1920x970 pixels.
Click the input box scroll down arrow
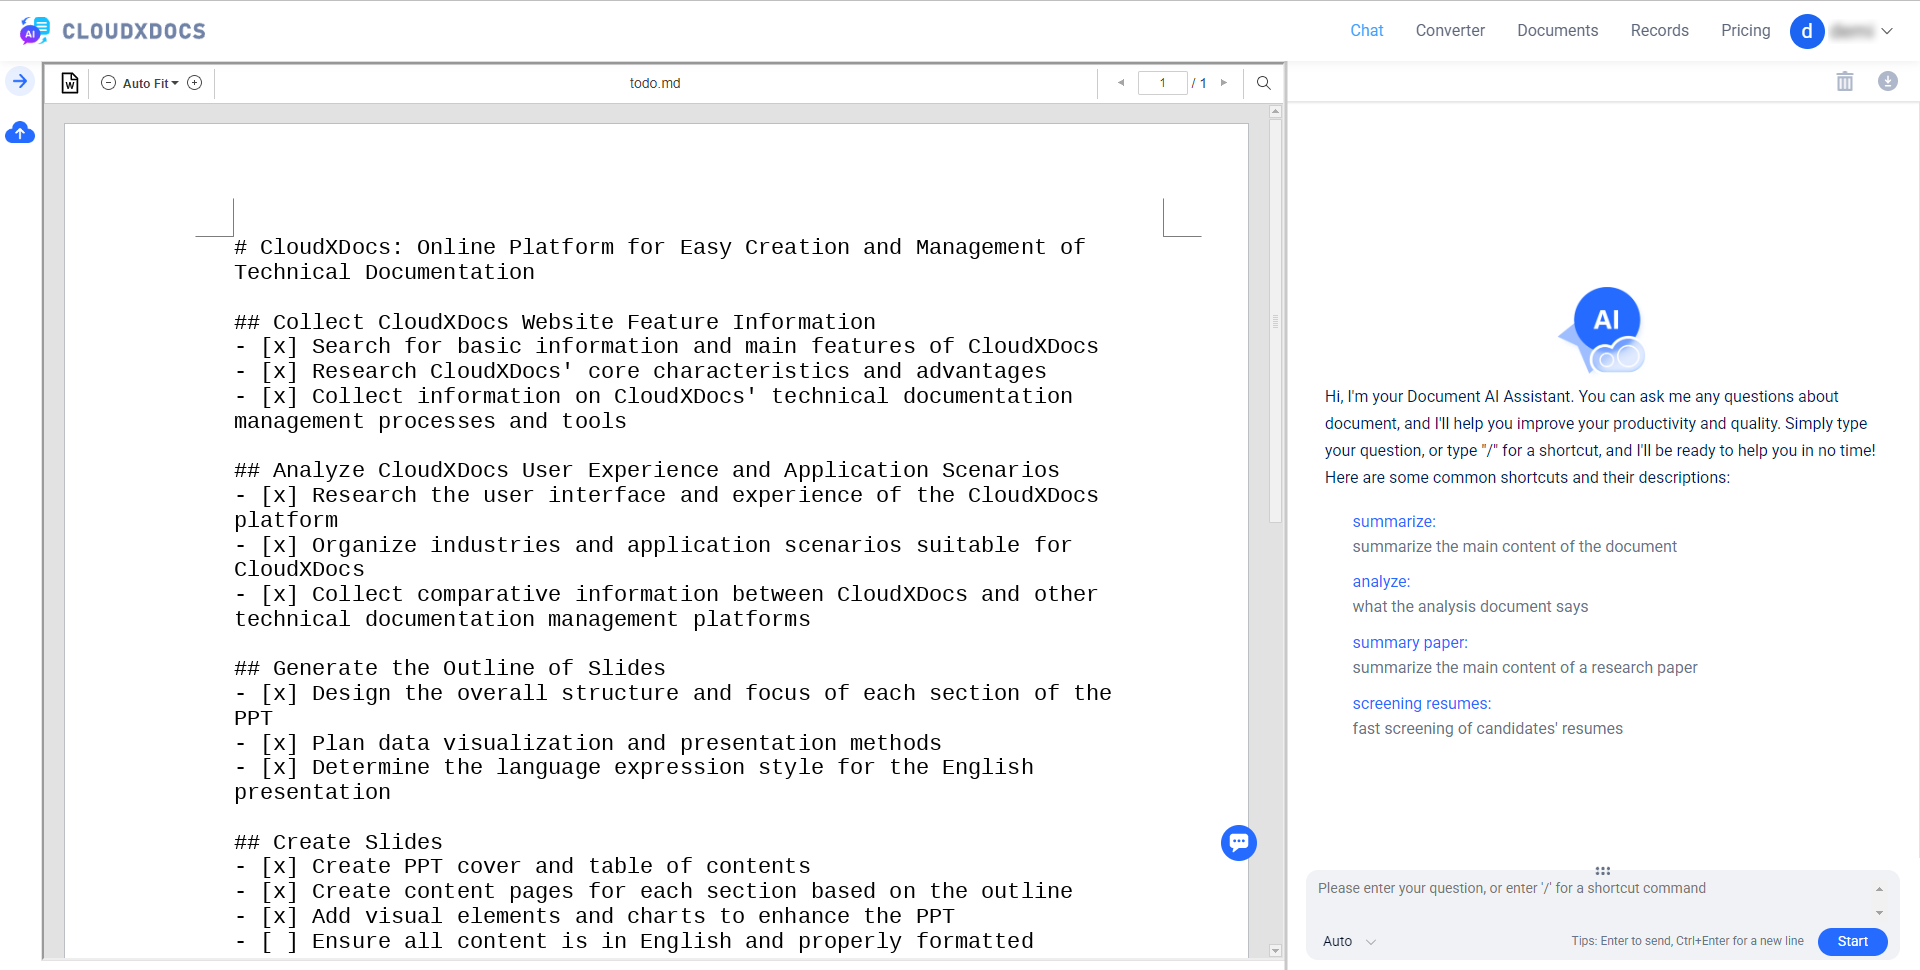point(1879,913)
